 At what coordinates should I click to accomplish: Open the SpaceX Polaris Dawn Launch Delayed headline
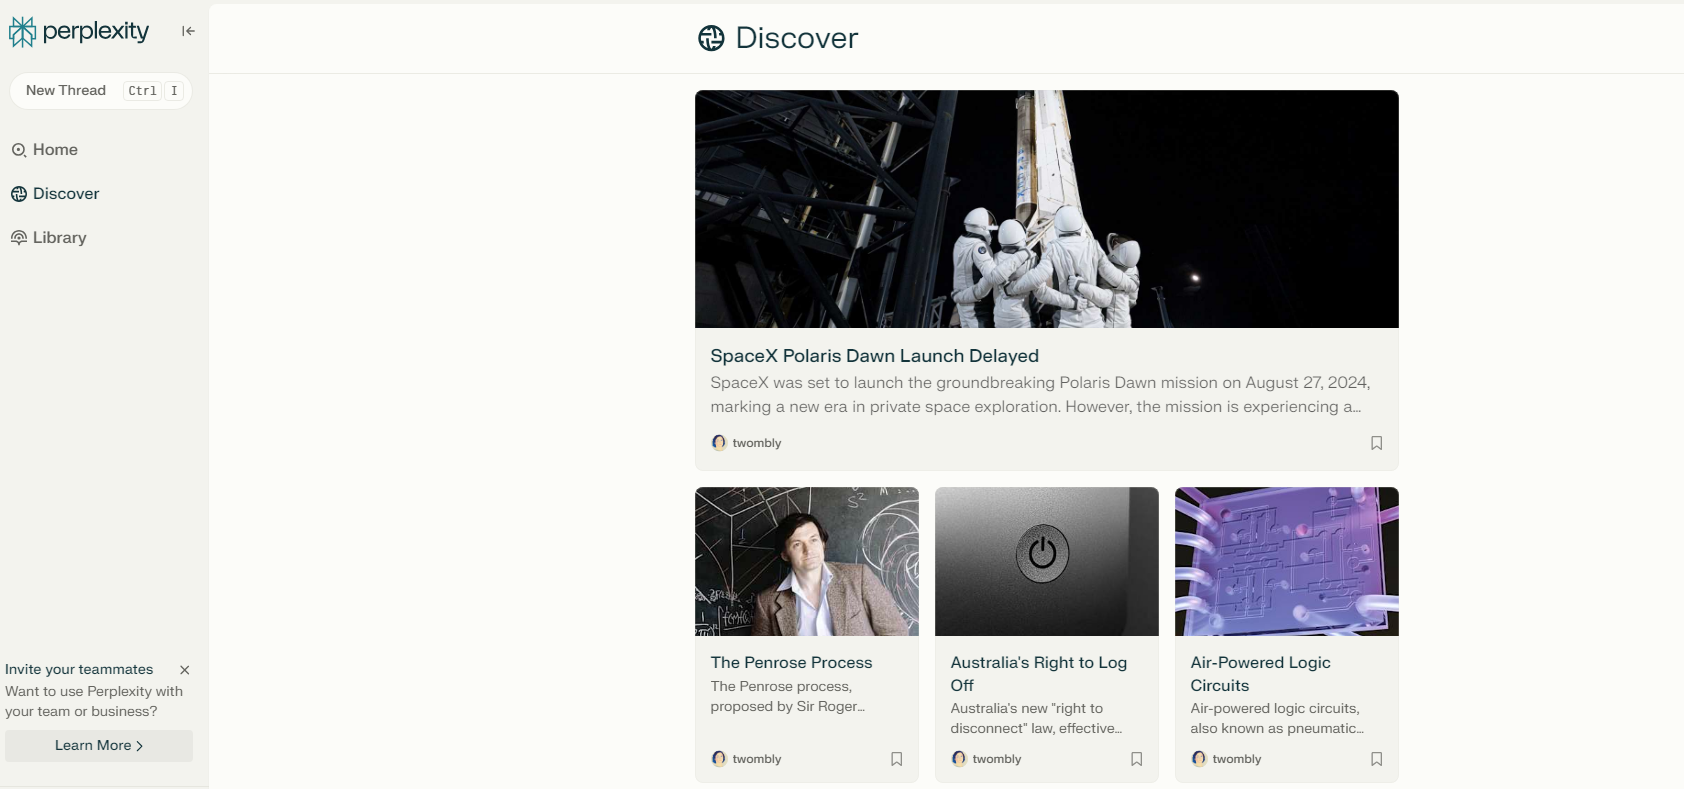[x=875, y=356]
